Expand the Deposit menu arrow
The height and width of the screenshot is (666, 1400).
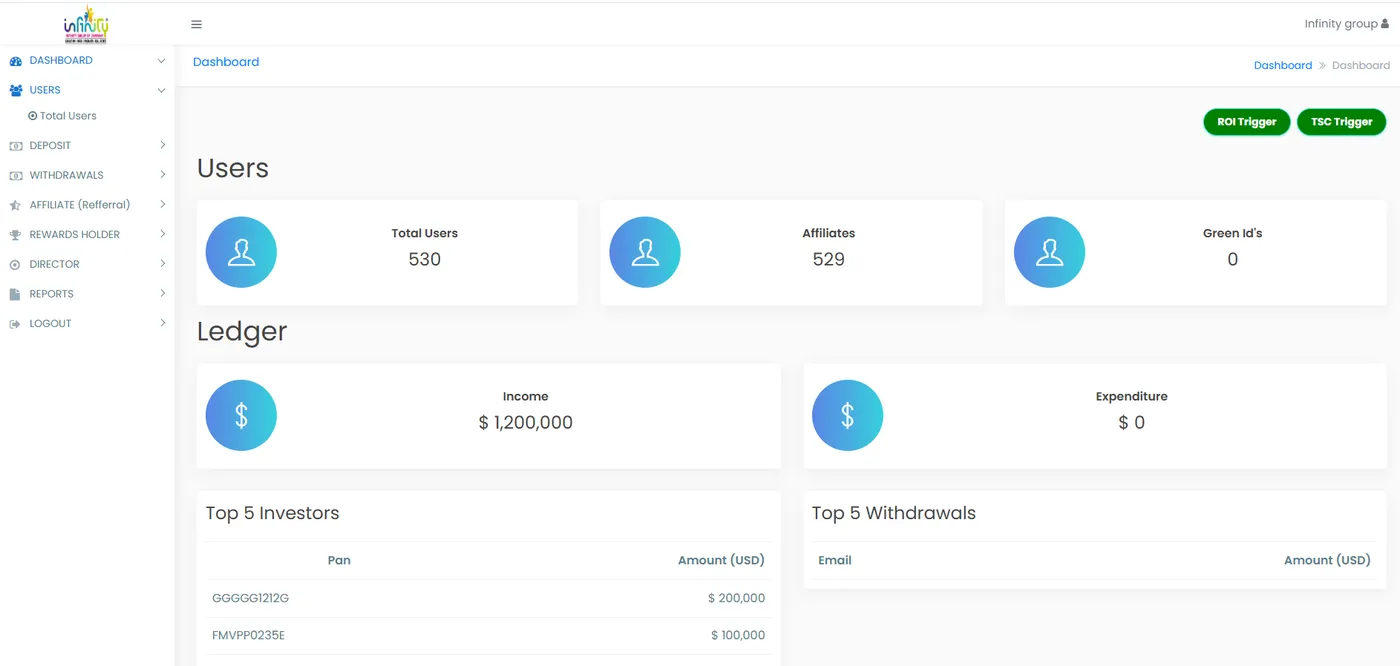[162, 145]
